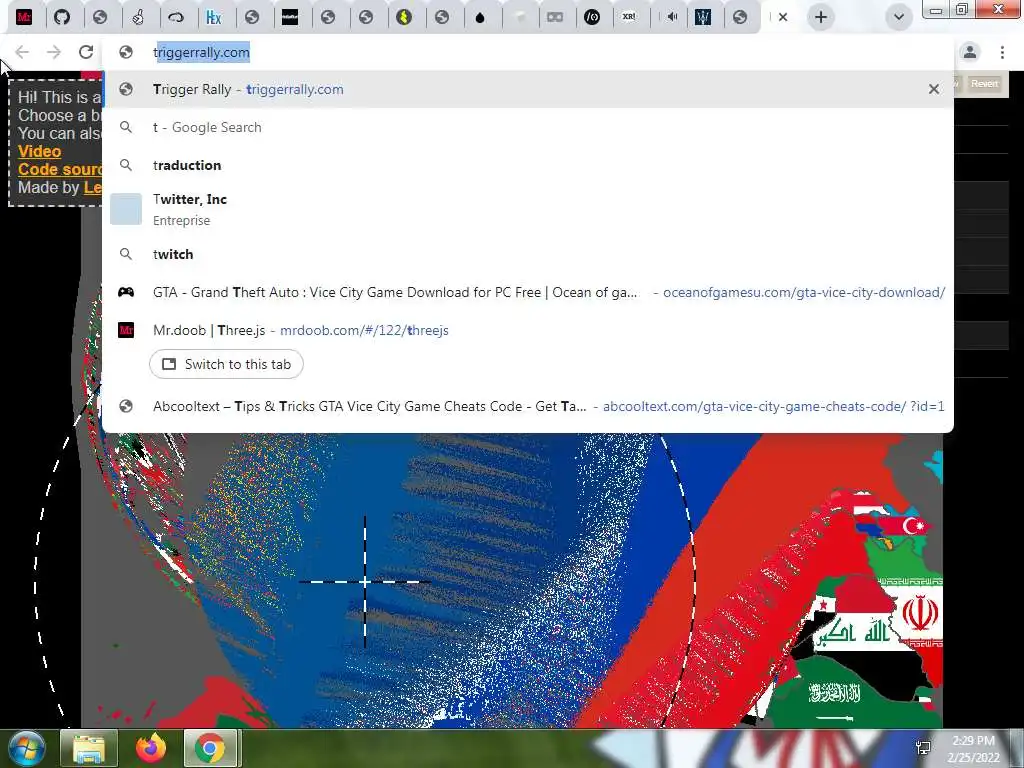Launch Firefox from the taskbar

pos(150,748)
